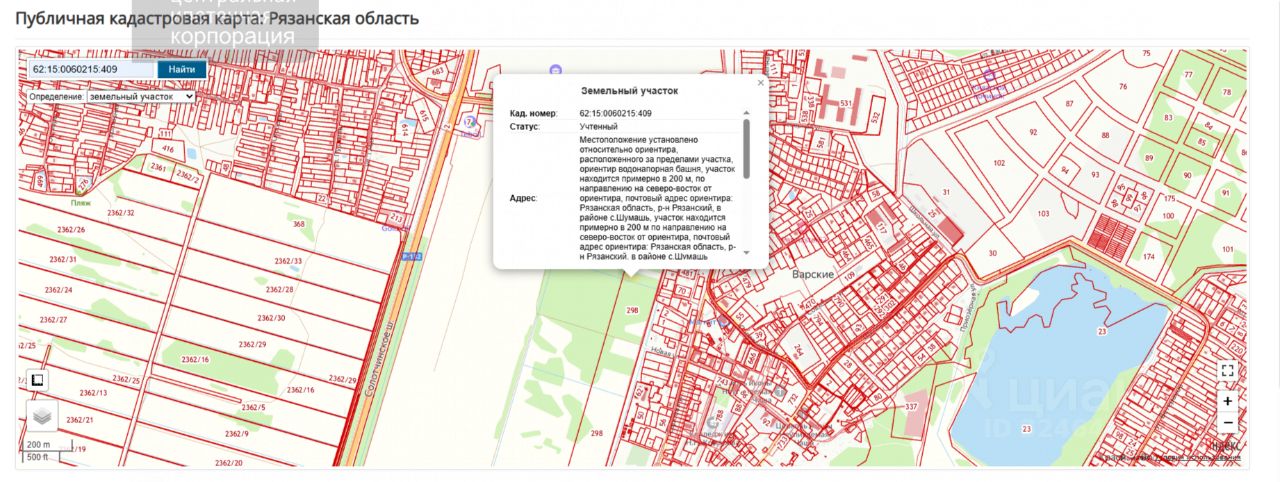Click the Пляж beach map label
Image resolution: width=1280 pixels, height=482 pixels.
tap(81, 202)
